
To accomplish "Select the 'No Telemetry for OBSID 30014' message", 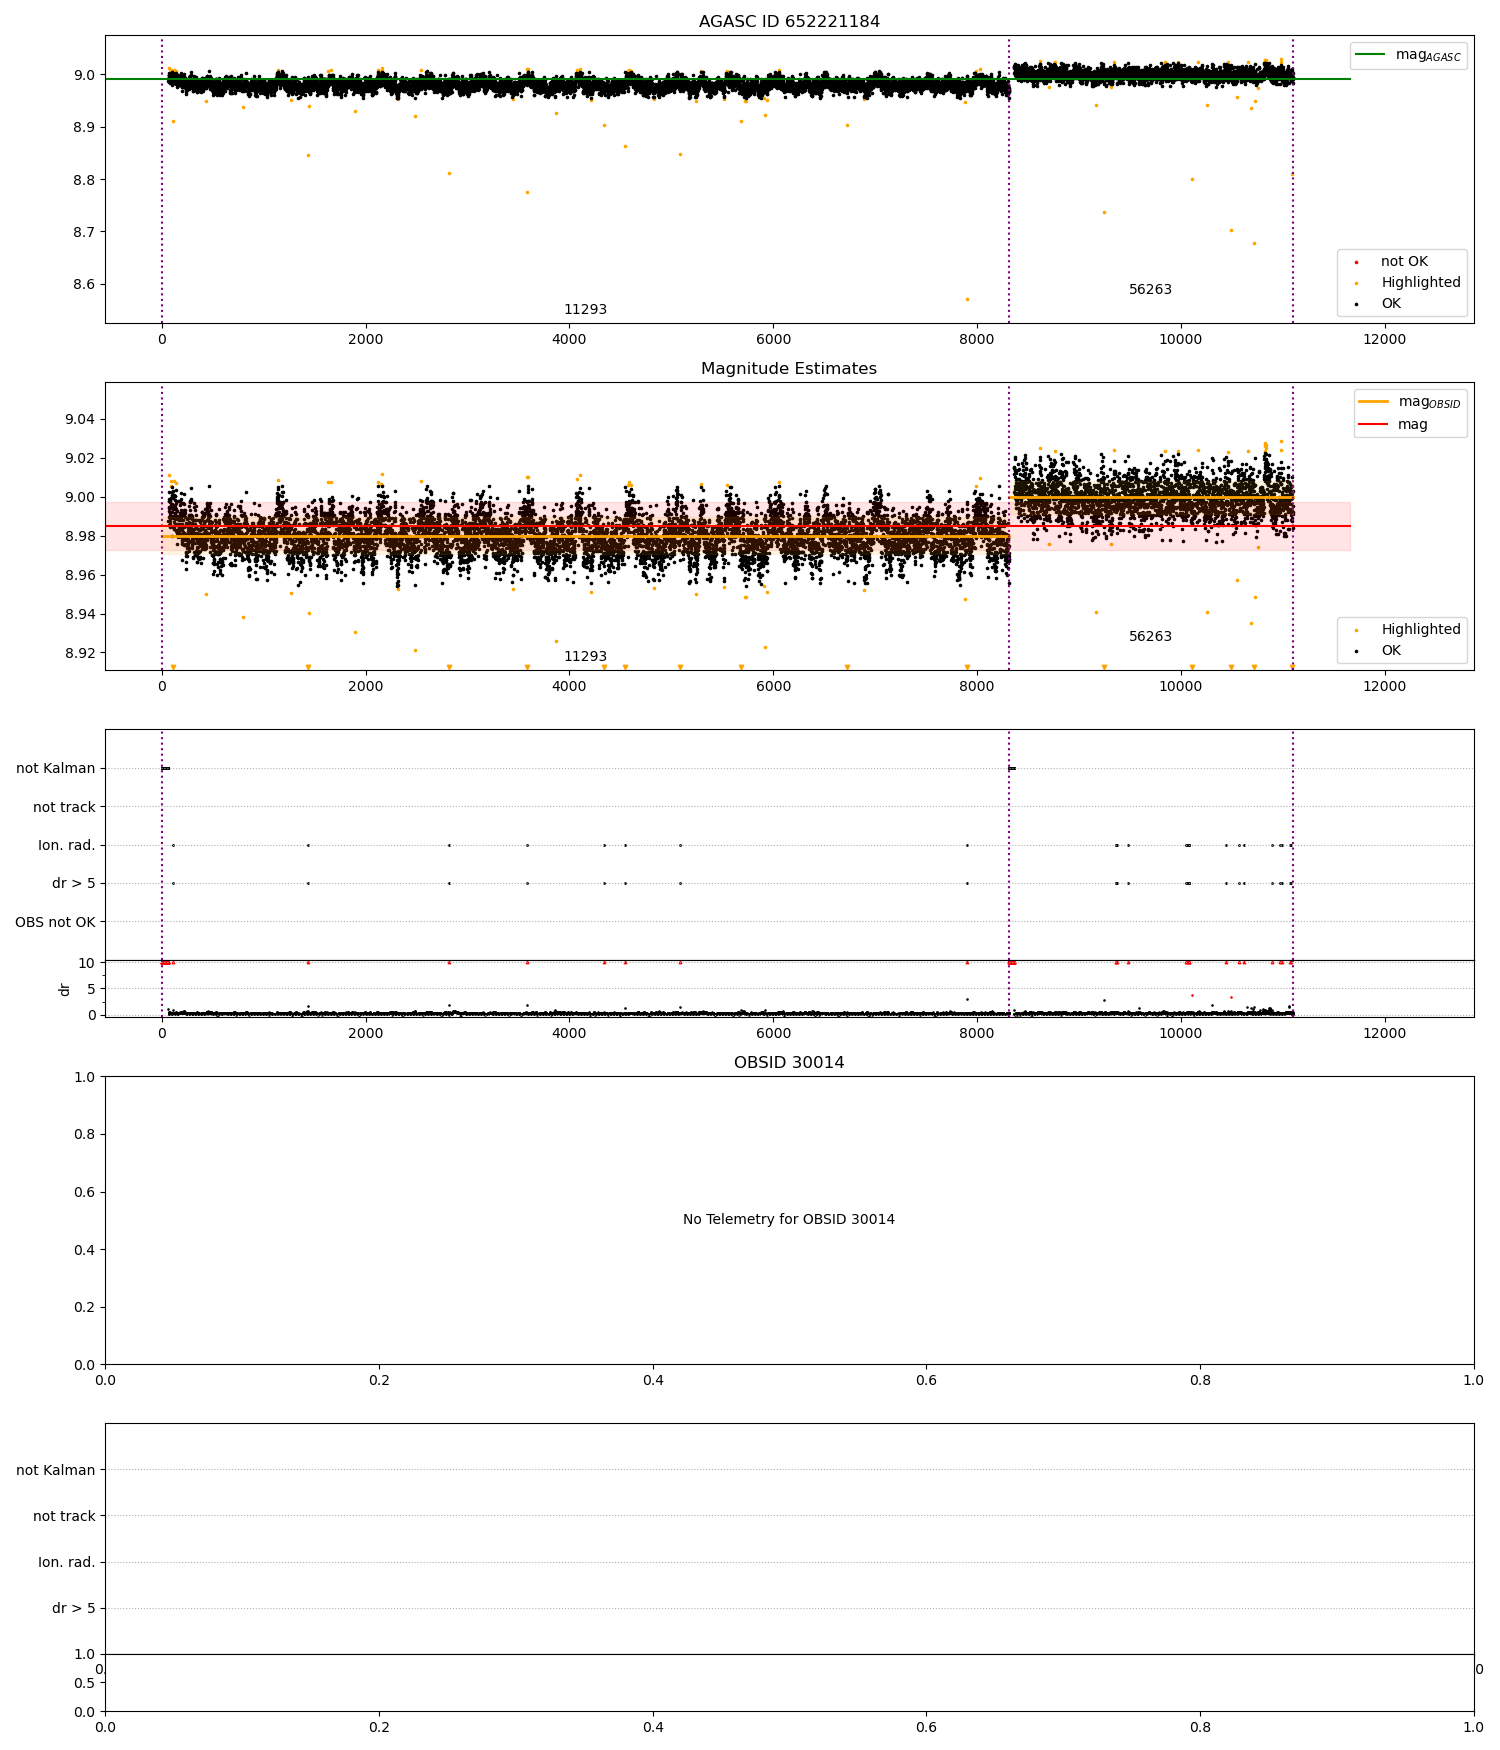I will [789, 1220].
